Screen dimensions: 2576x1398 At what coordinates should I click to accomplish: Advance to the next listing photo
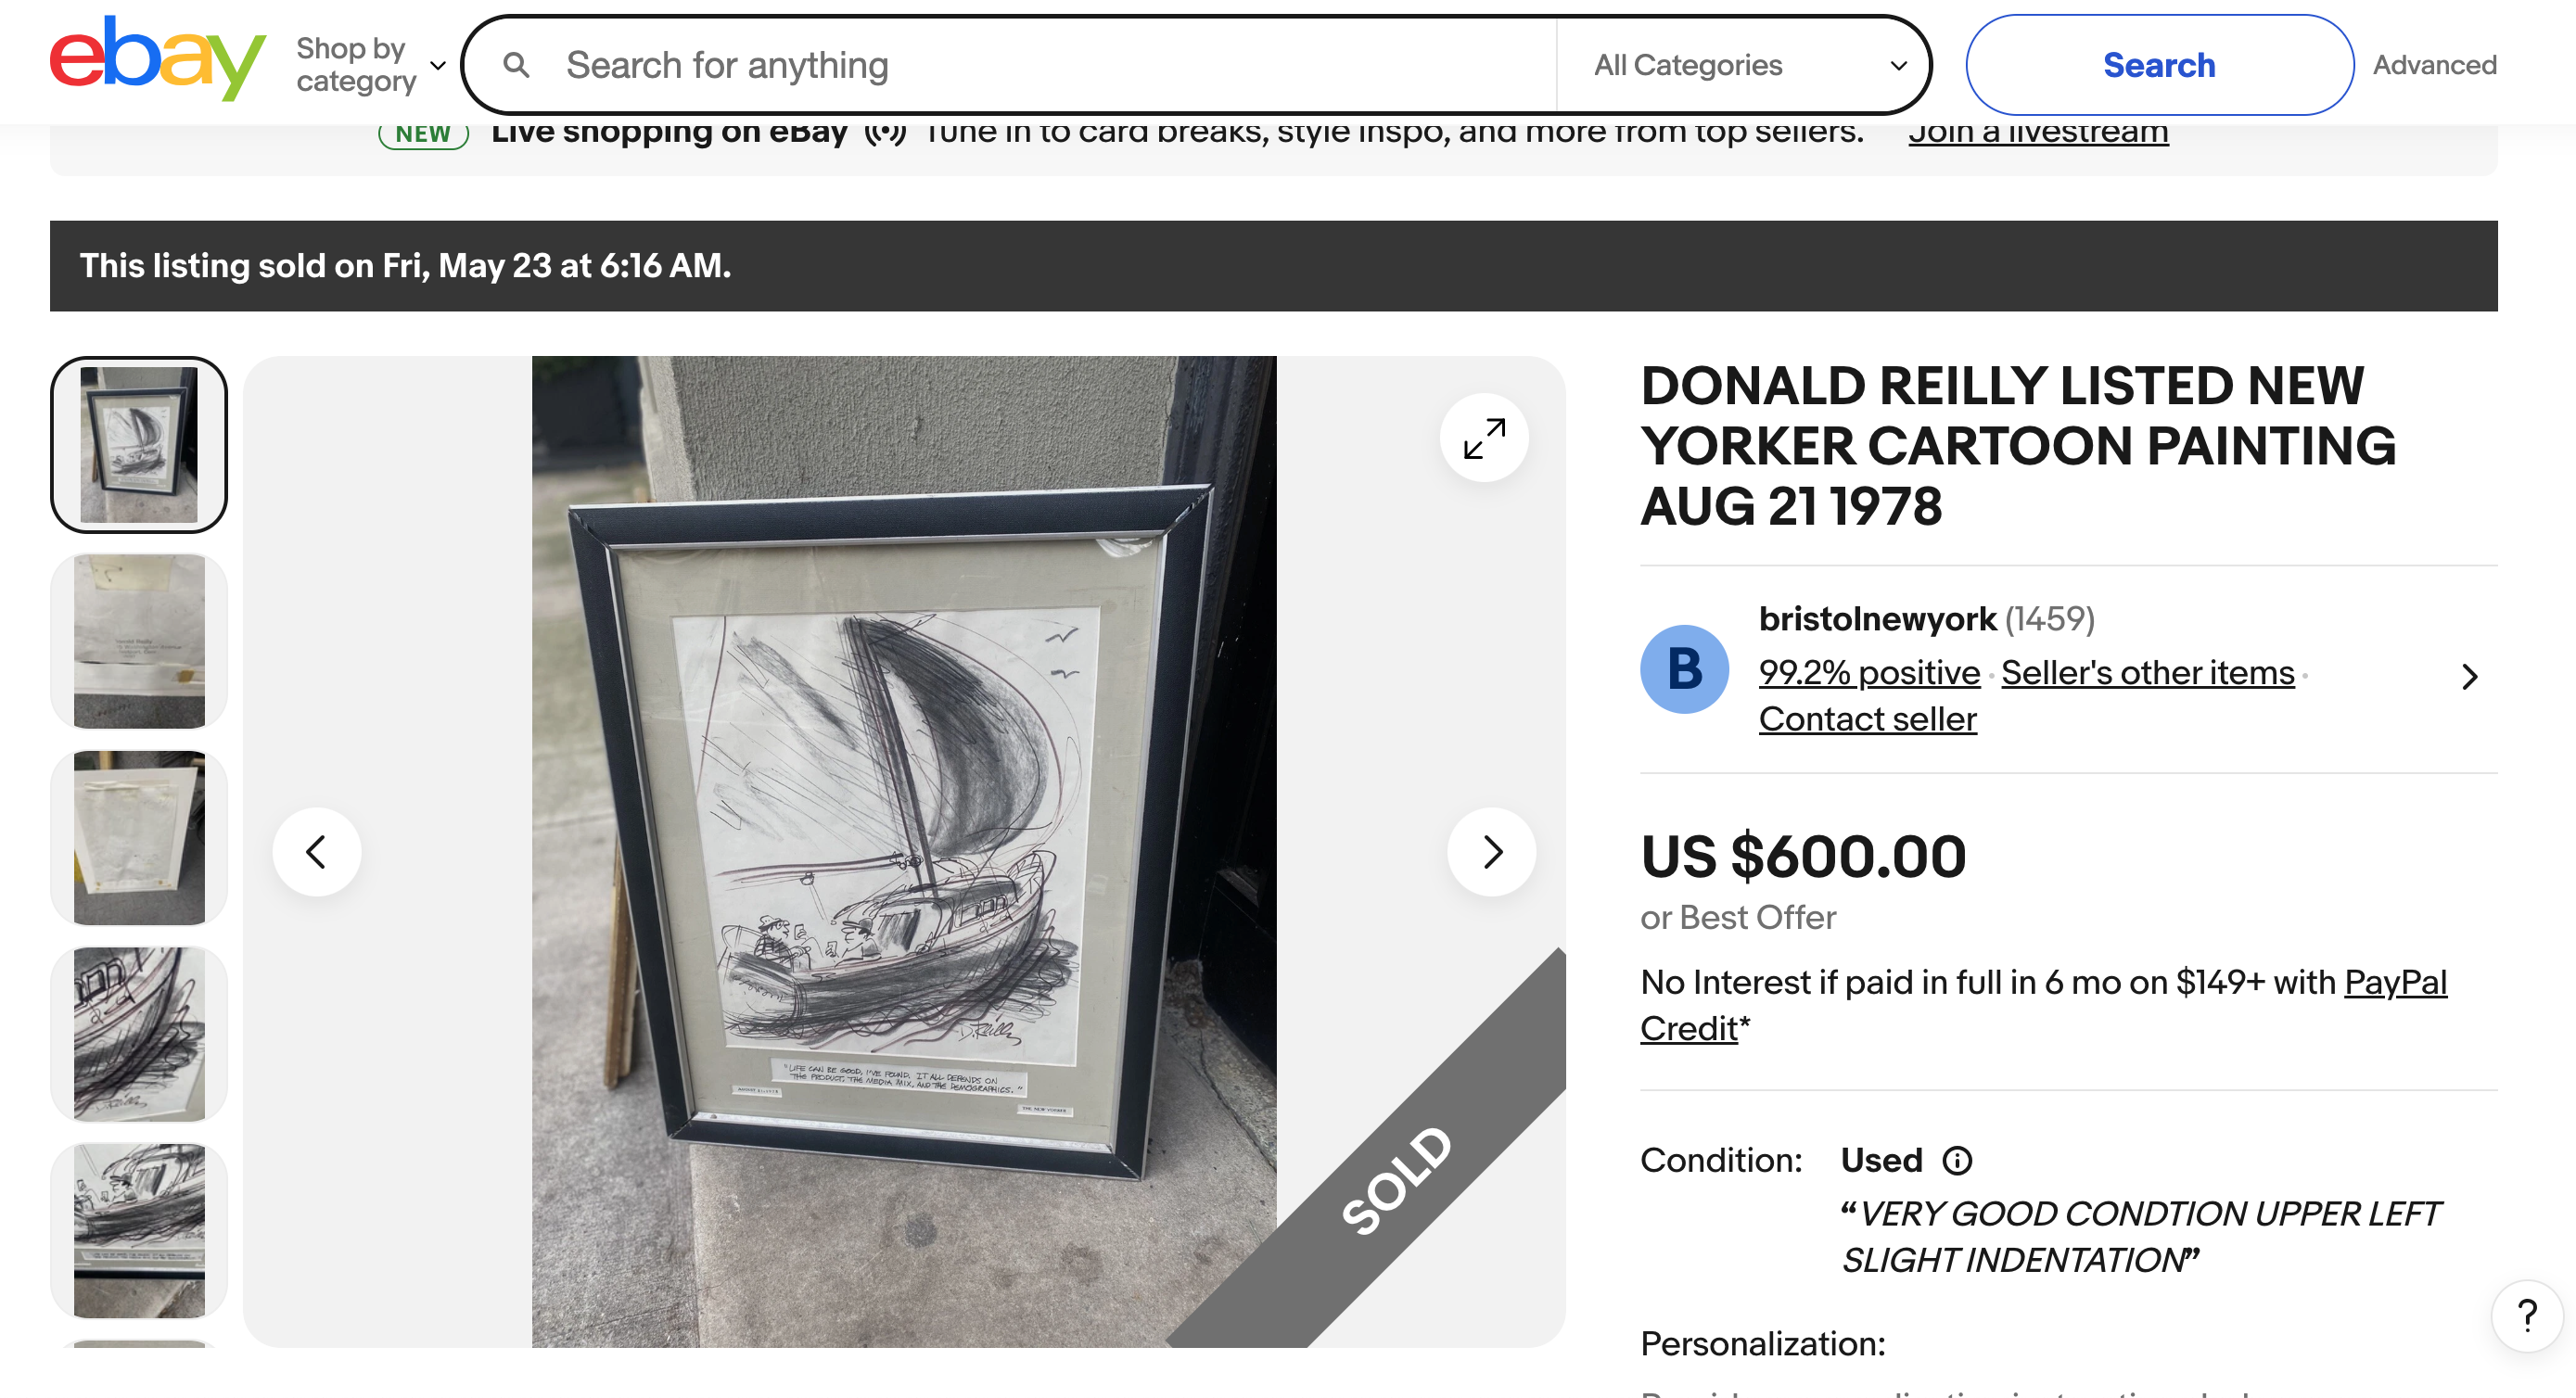[x=1491, y=852]
